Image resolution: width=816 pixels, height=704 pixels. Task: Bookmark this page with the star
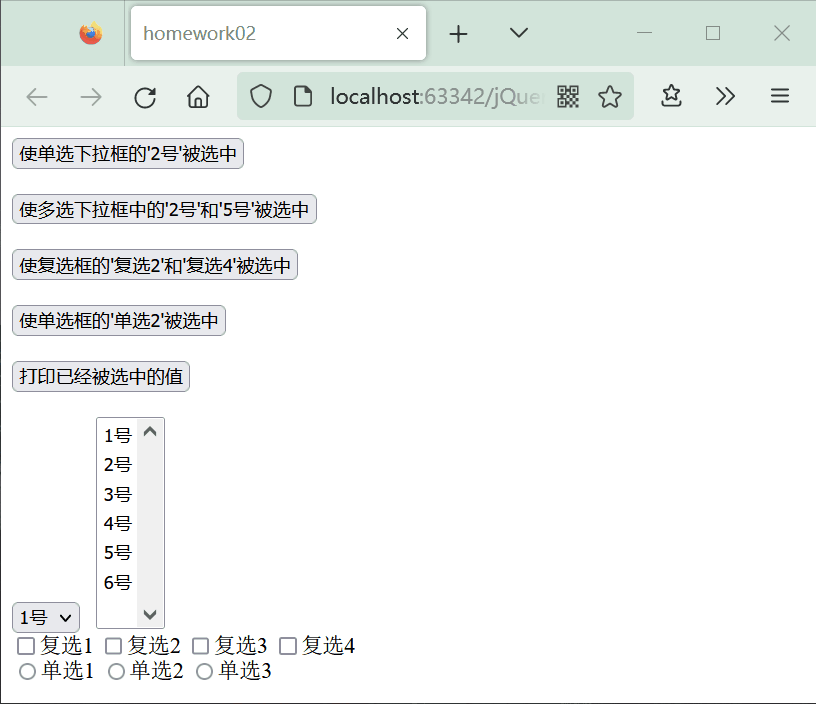pyautogui.click(x=609, y=97)
